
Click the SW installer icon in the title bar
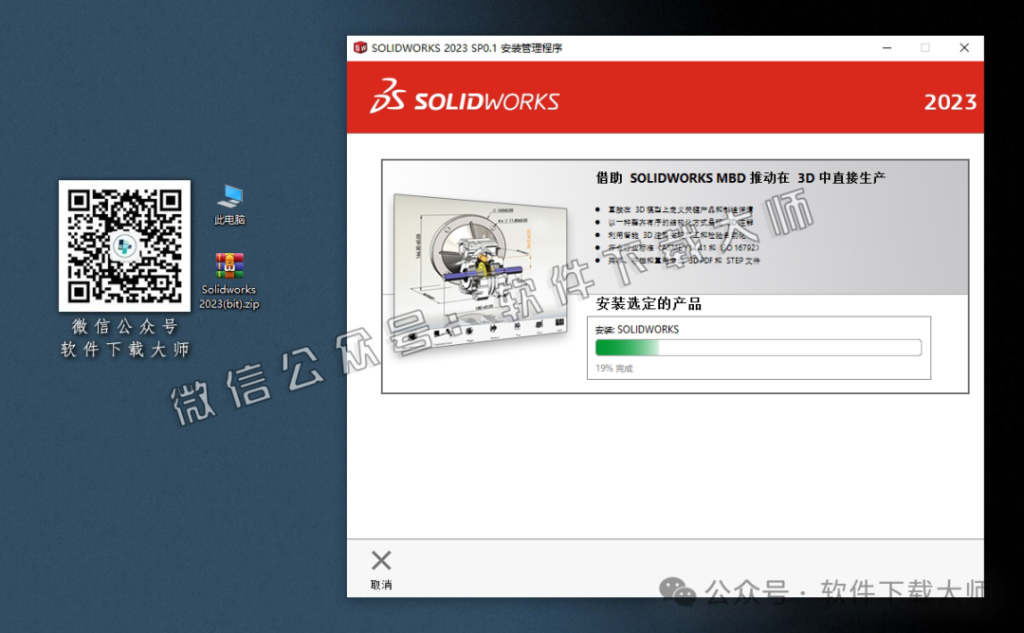(x=362, y=47)
